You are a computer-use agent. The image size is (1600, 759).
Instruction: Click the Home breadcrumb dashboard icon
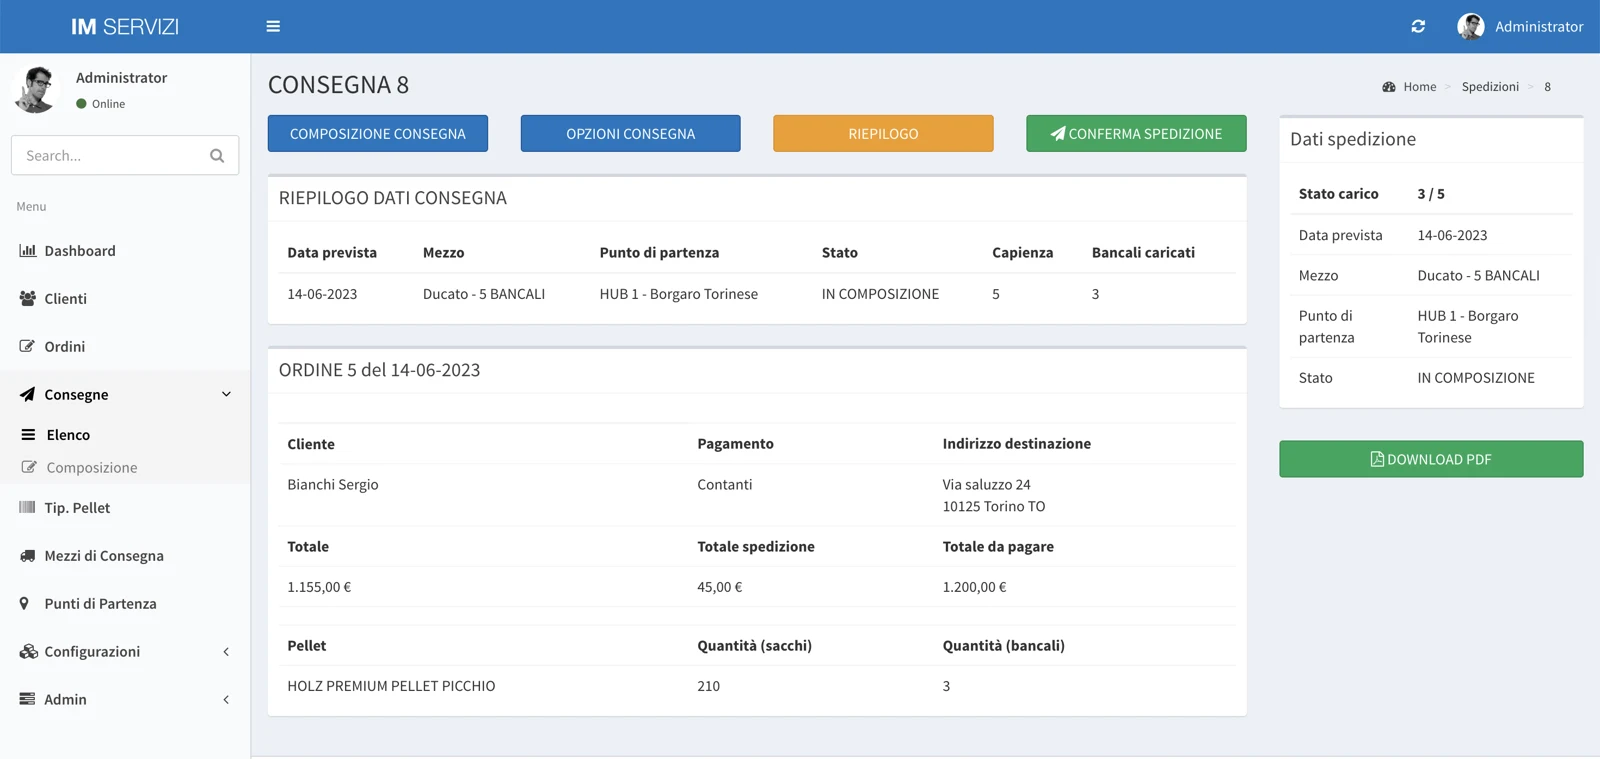click(1389, 87)
